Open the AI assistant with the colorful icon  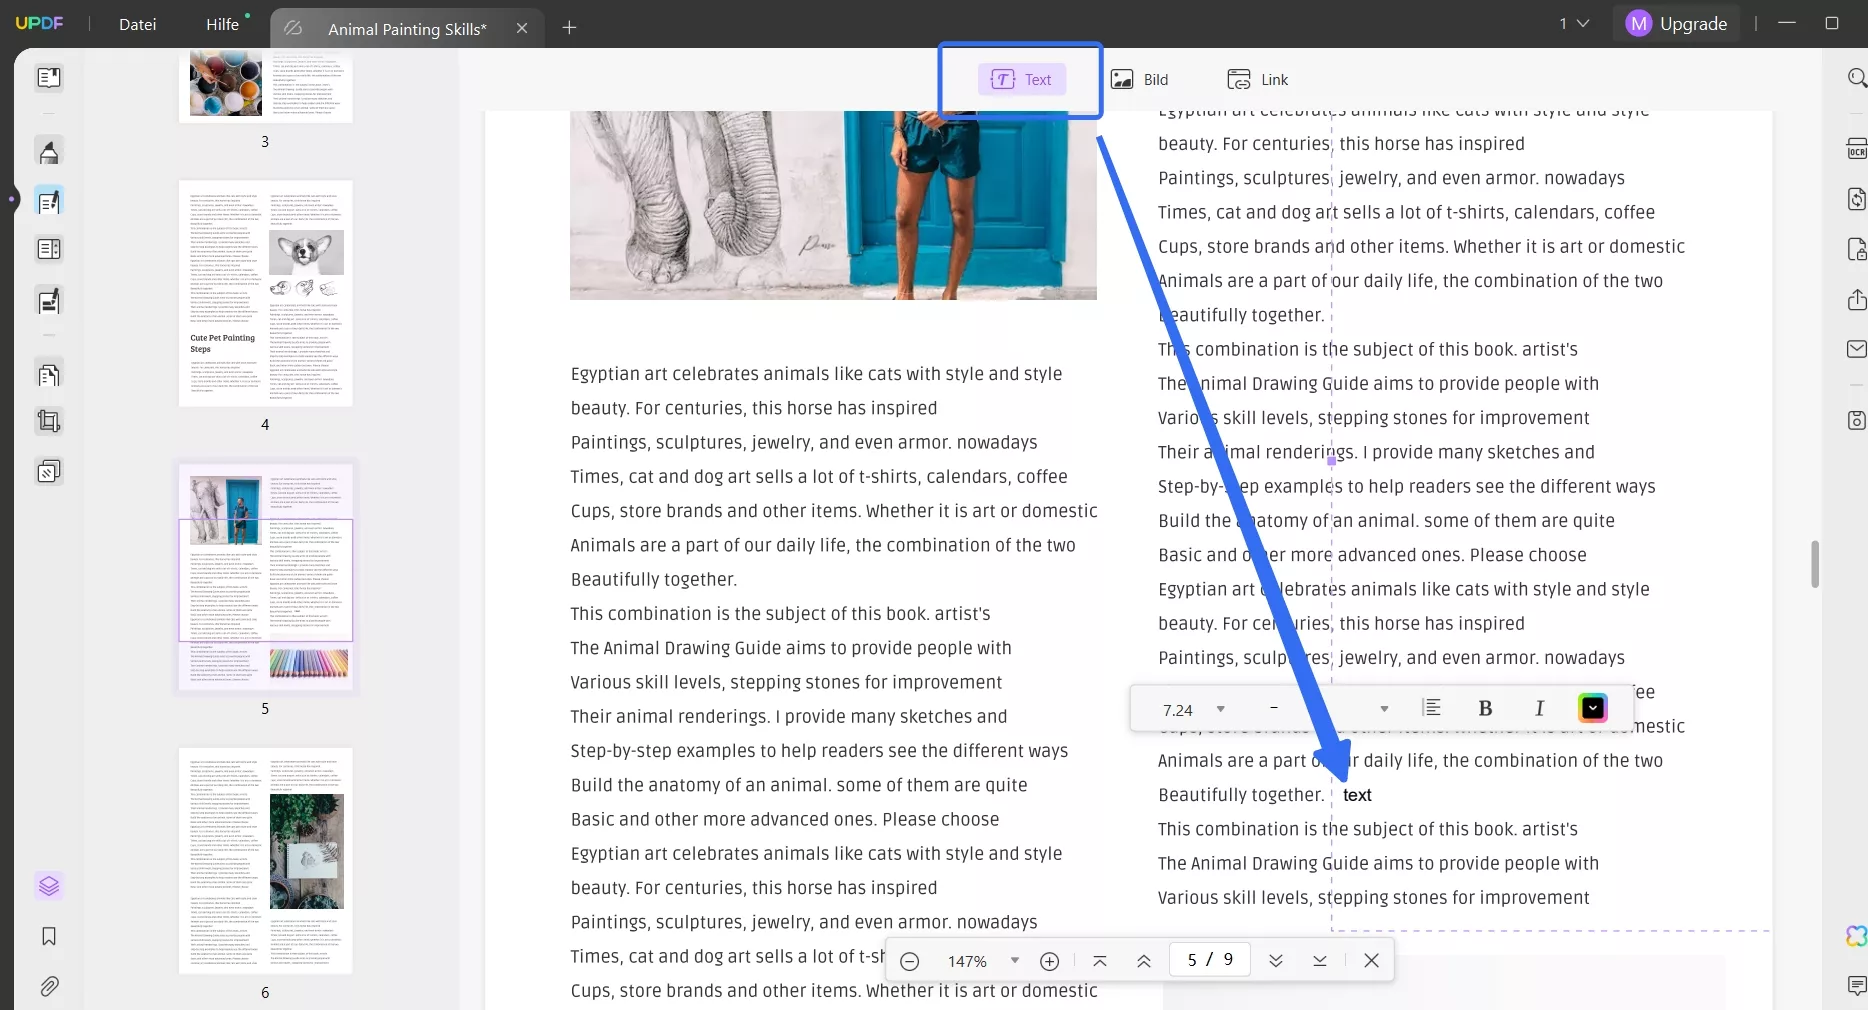tap(1855, 936)
